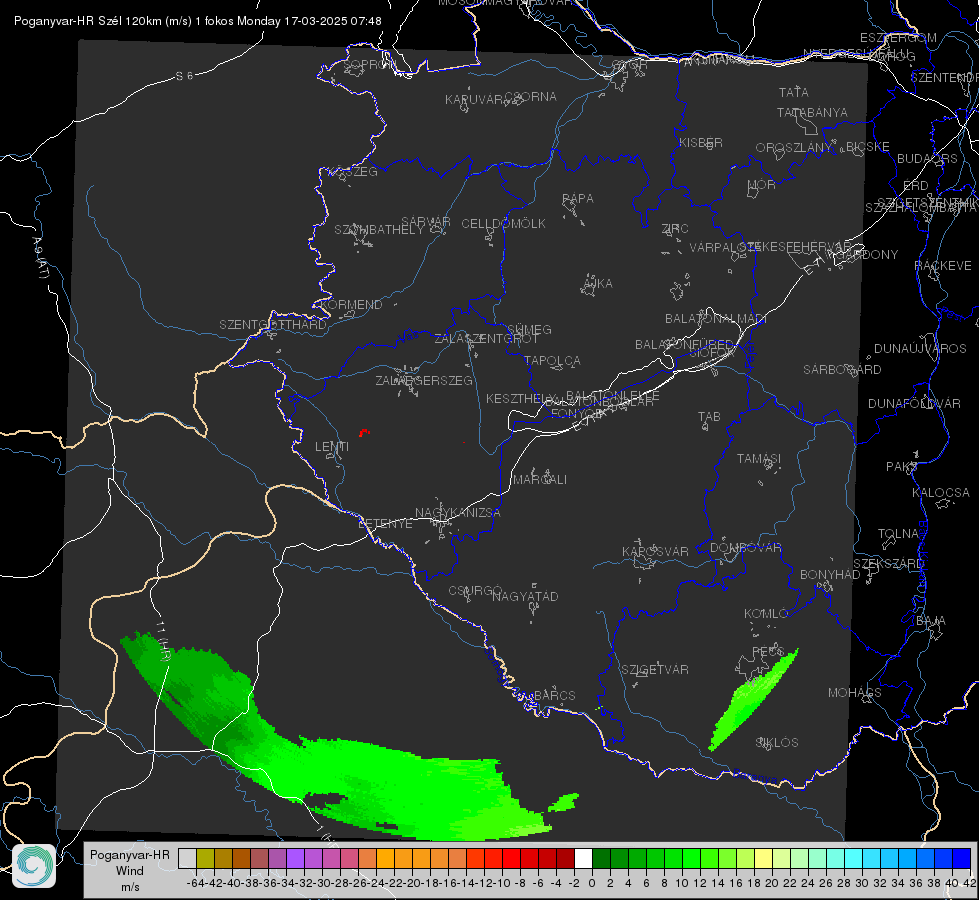Screen dimensions: 979x900
Task: Click the red echo near LENTI
Action: pyautogui.click(x=363, y=432)
